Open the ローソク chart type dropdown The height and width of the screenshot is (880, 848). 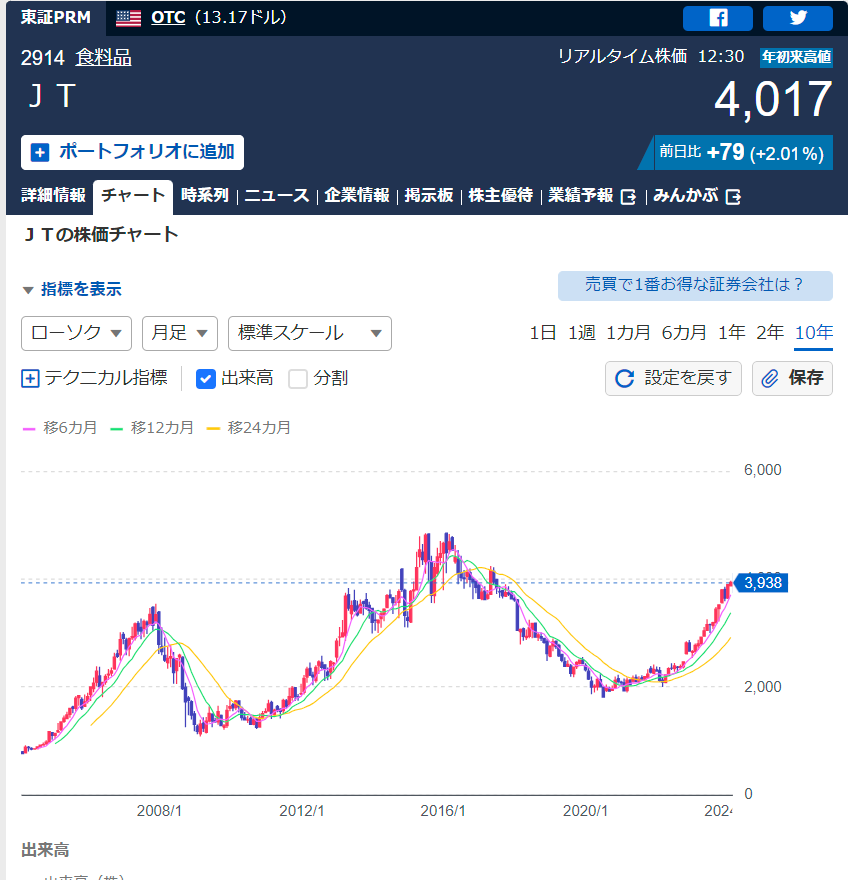(x=76, y=333)
